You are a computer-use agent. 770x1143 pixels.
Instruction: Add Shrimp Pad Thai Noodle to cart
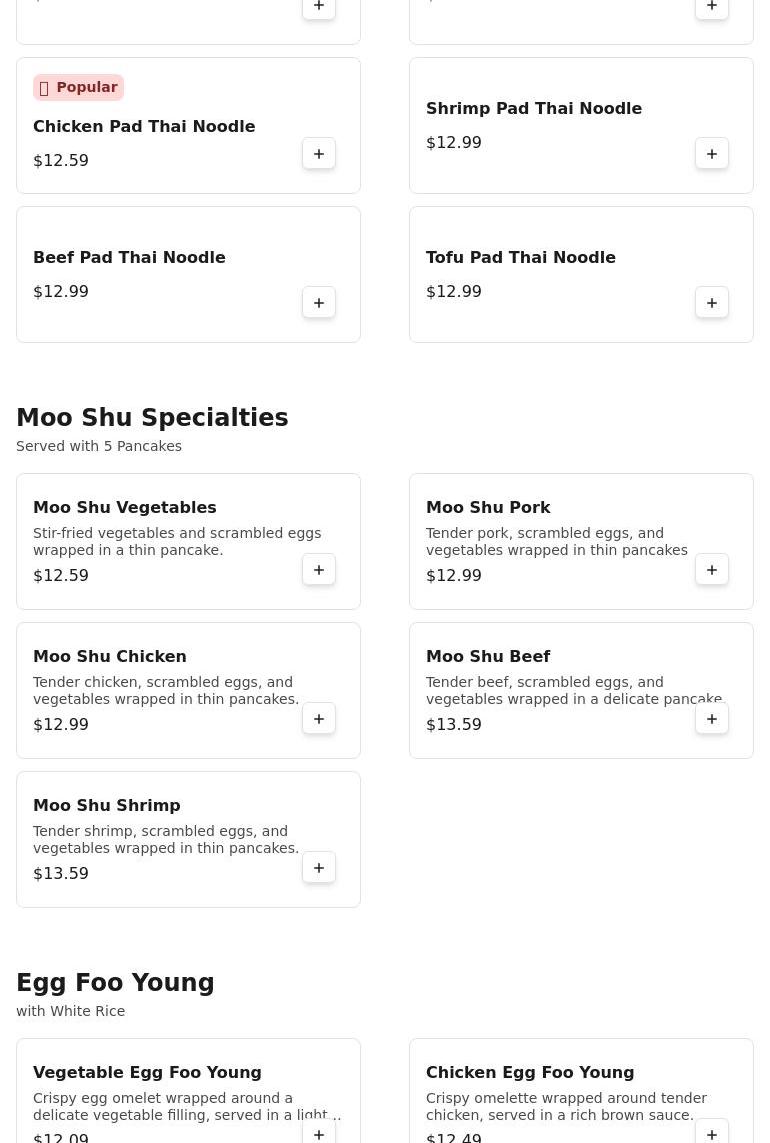click(x=712, y=154)
